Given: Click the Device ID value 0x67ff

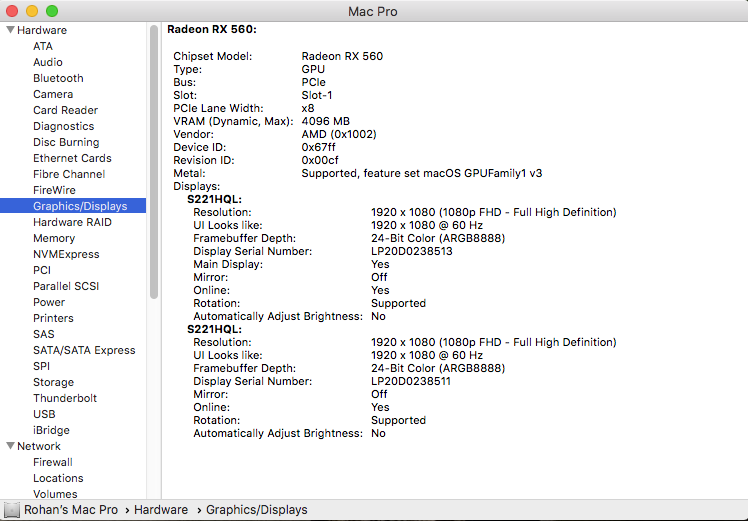Looking at the screenshot, I should (x=318, y=147).
